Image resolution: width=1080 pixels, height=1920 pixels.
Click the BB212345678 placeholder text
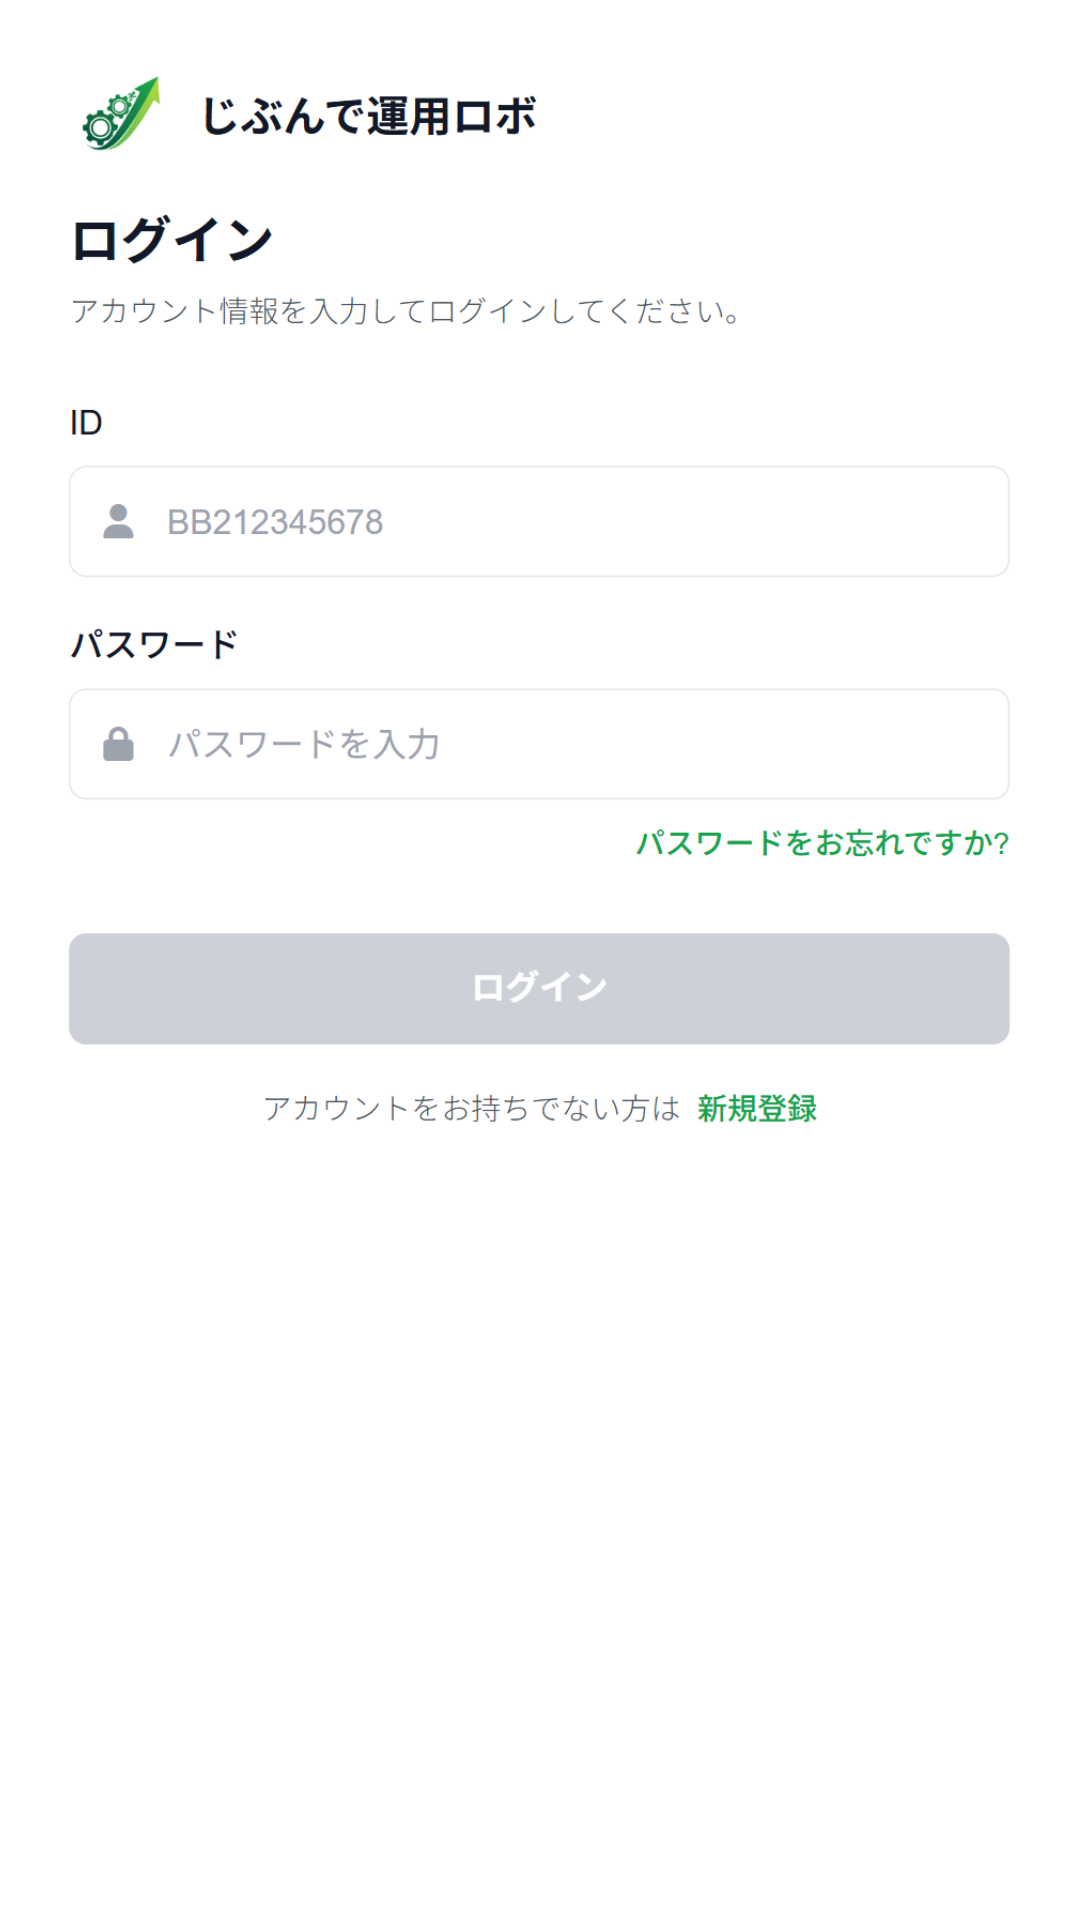click(x=275, y=522)
